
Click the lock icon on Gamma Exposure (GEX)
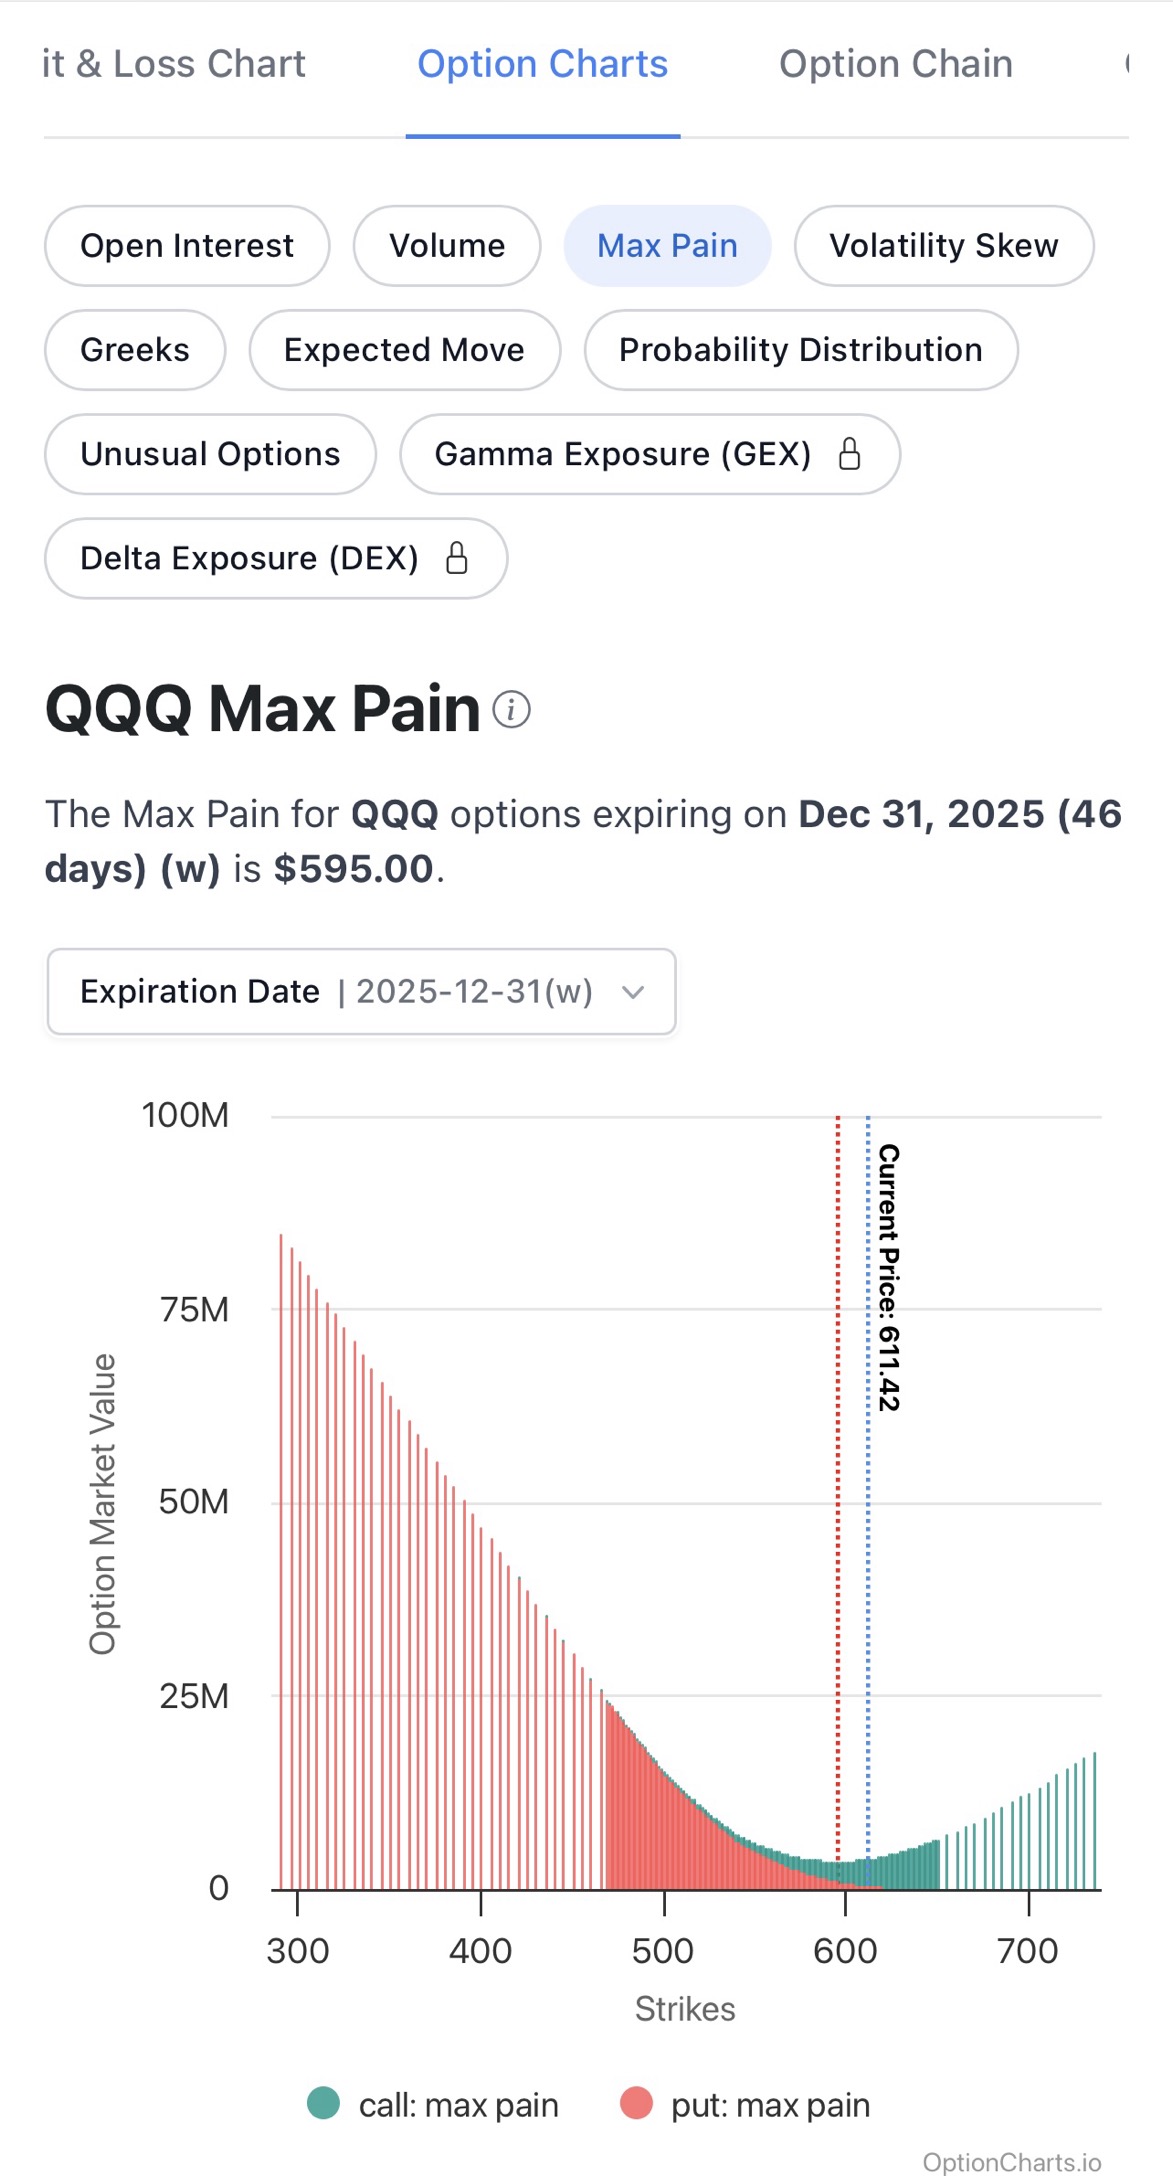tap(851, 455)
